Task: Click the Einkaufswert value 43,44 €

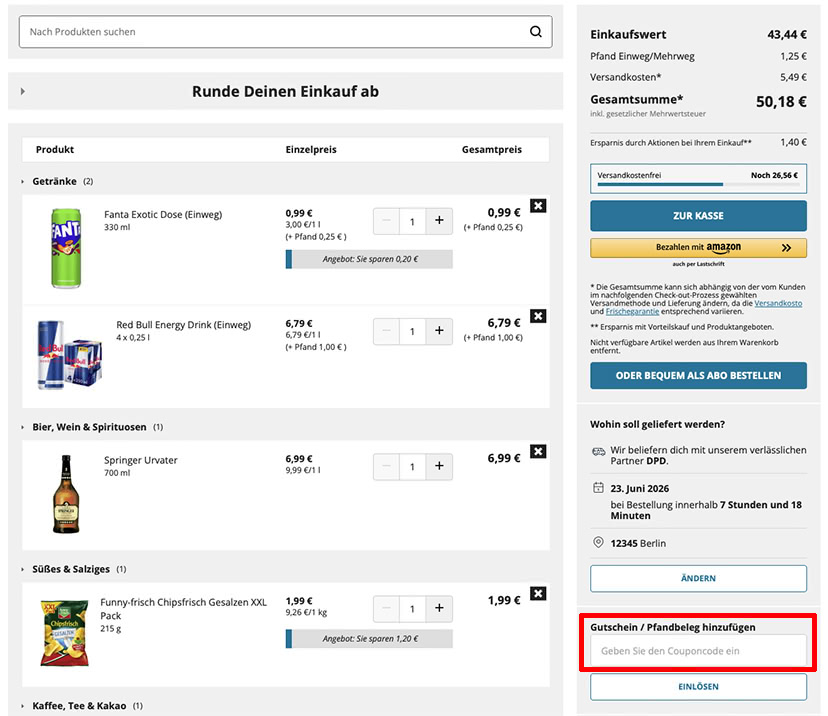Action: tap(787, 35)
